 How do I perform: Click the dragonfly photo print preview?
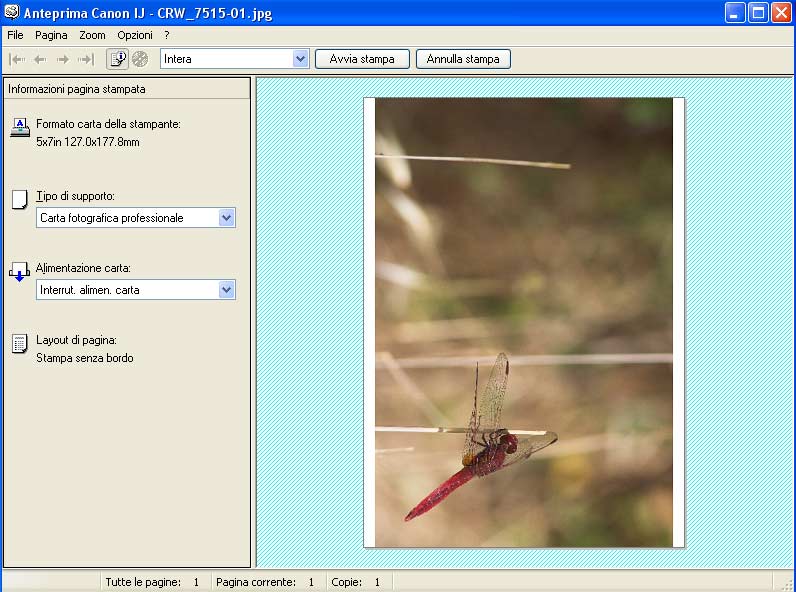(524, 322)
